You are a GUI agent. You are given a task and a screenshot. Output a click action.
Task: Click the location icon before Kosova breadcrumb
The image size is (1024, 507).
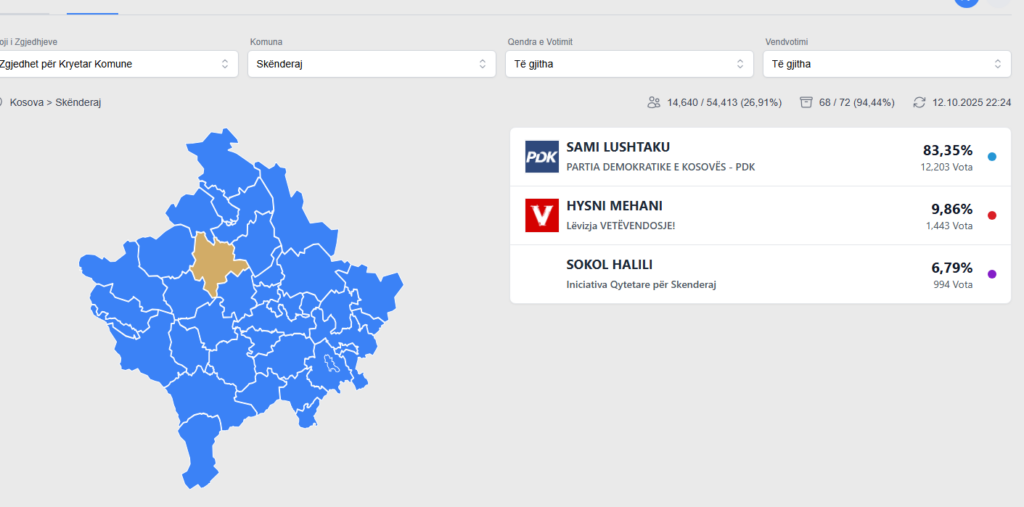point(1,102)
